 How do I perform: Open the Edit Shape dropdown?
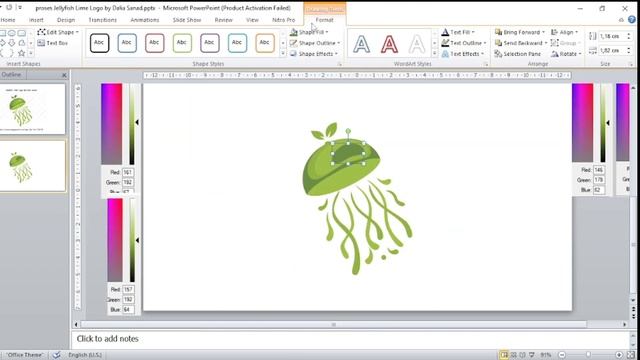click(58, 32)
